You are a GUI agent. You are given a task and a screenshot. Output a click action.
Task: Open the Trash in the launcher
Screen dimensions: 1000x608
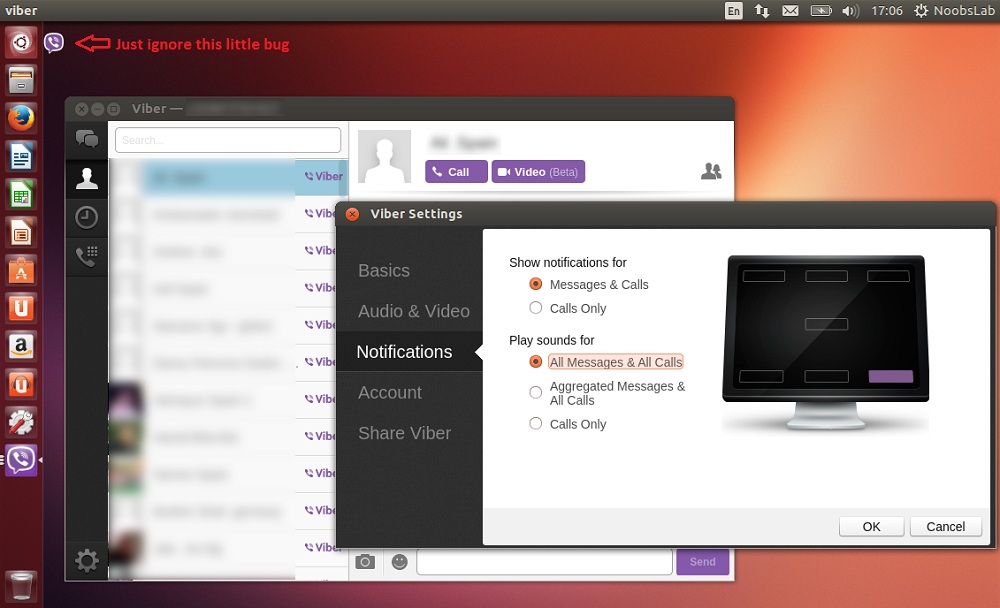[x=21, y=586]
